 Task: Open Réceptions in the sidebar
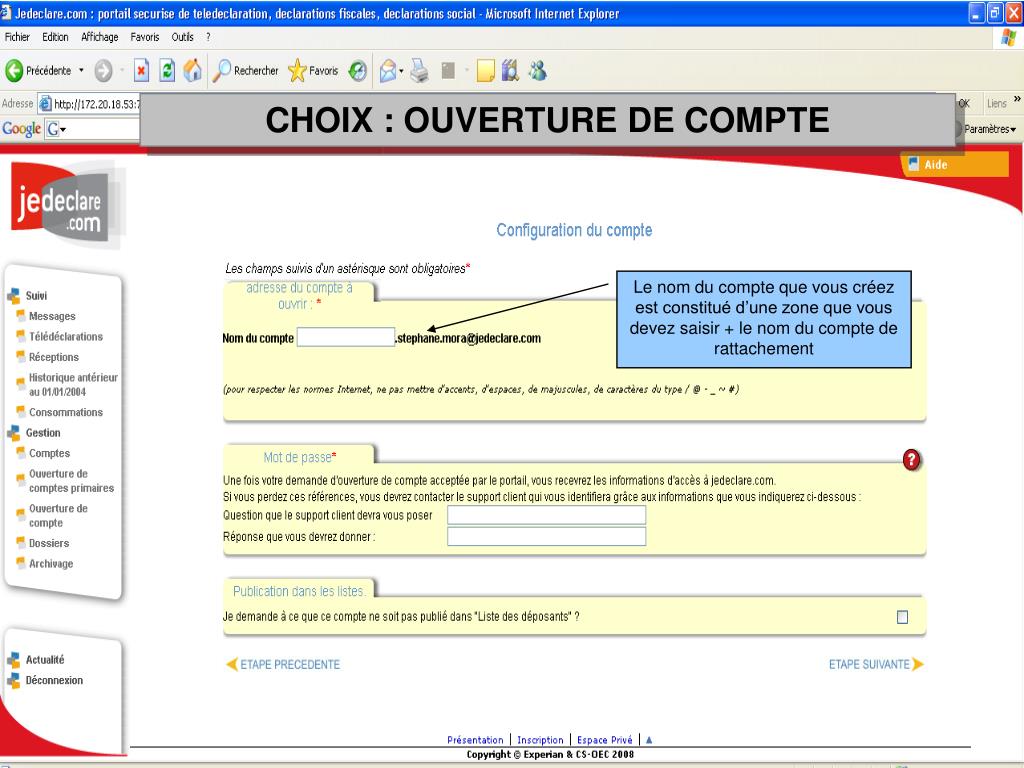pos(54,357)
